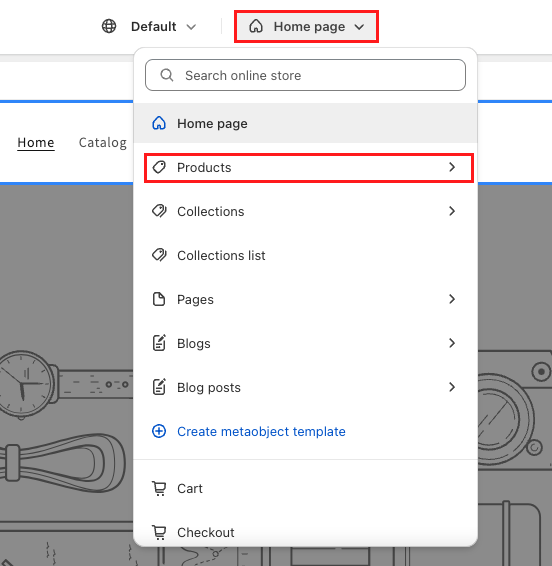Click the Checkout cart icon
The image size is (552, 566).
tap(159, 532)
